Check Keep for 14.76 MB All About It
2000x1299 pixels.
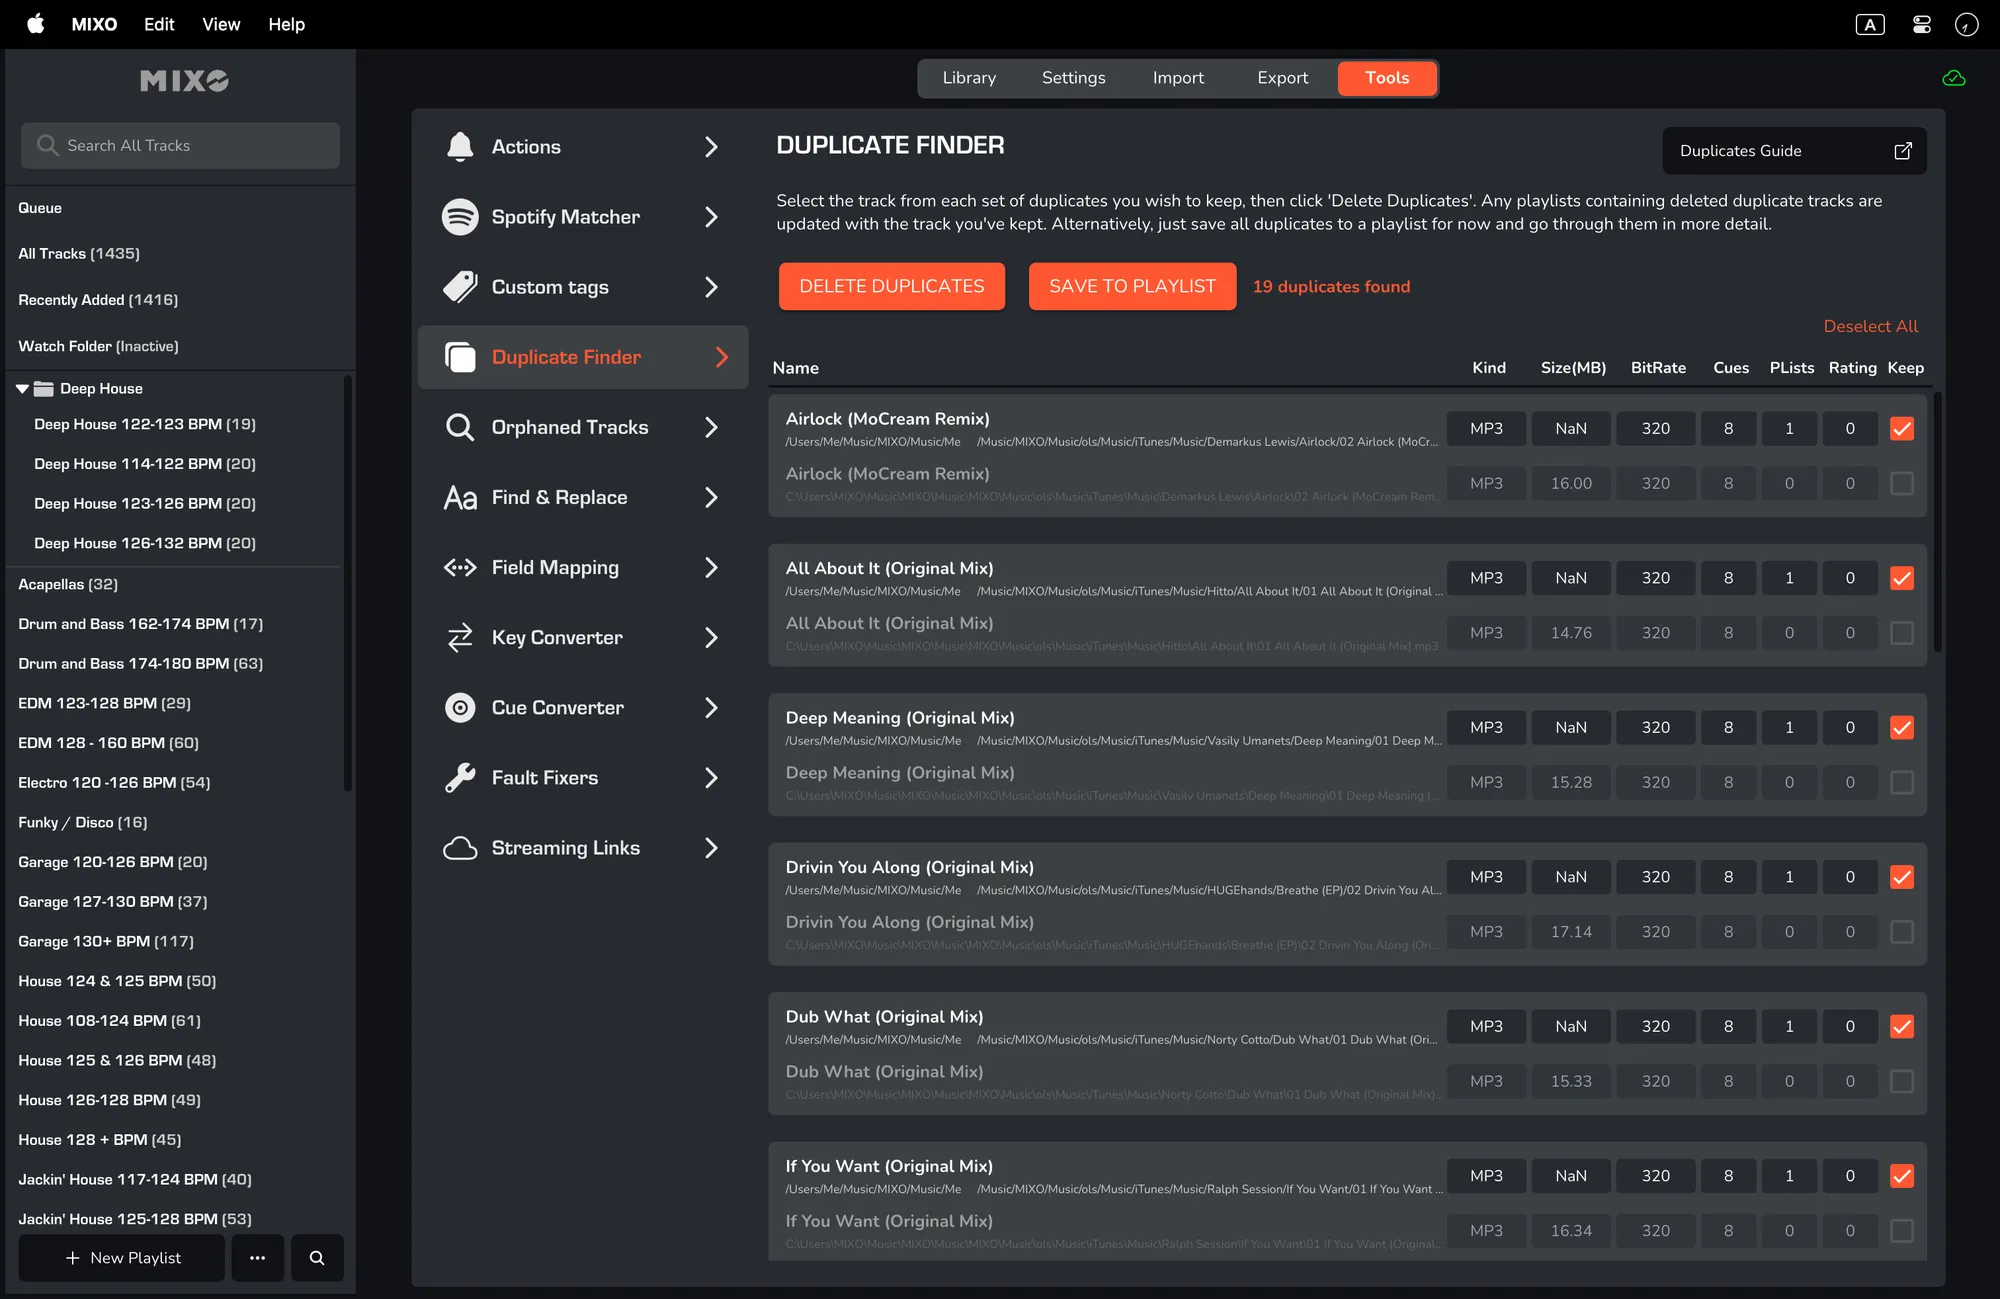tap(1901, 633)
